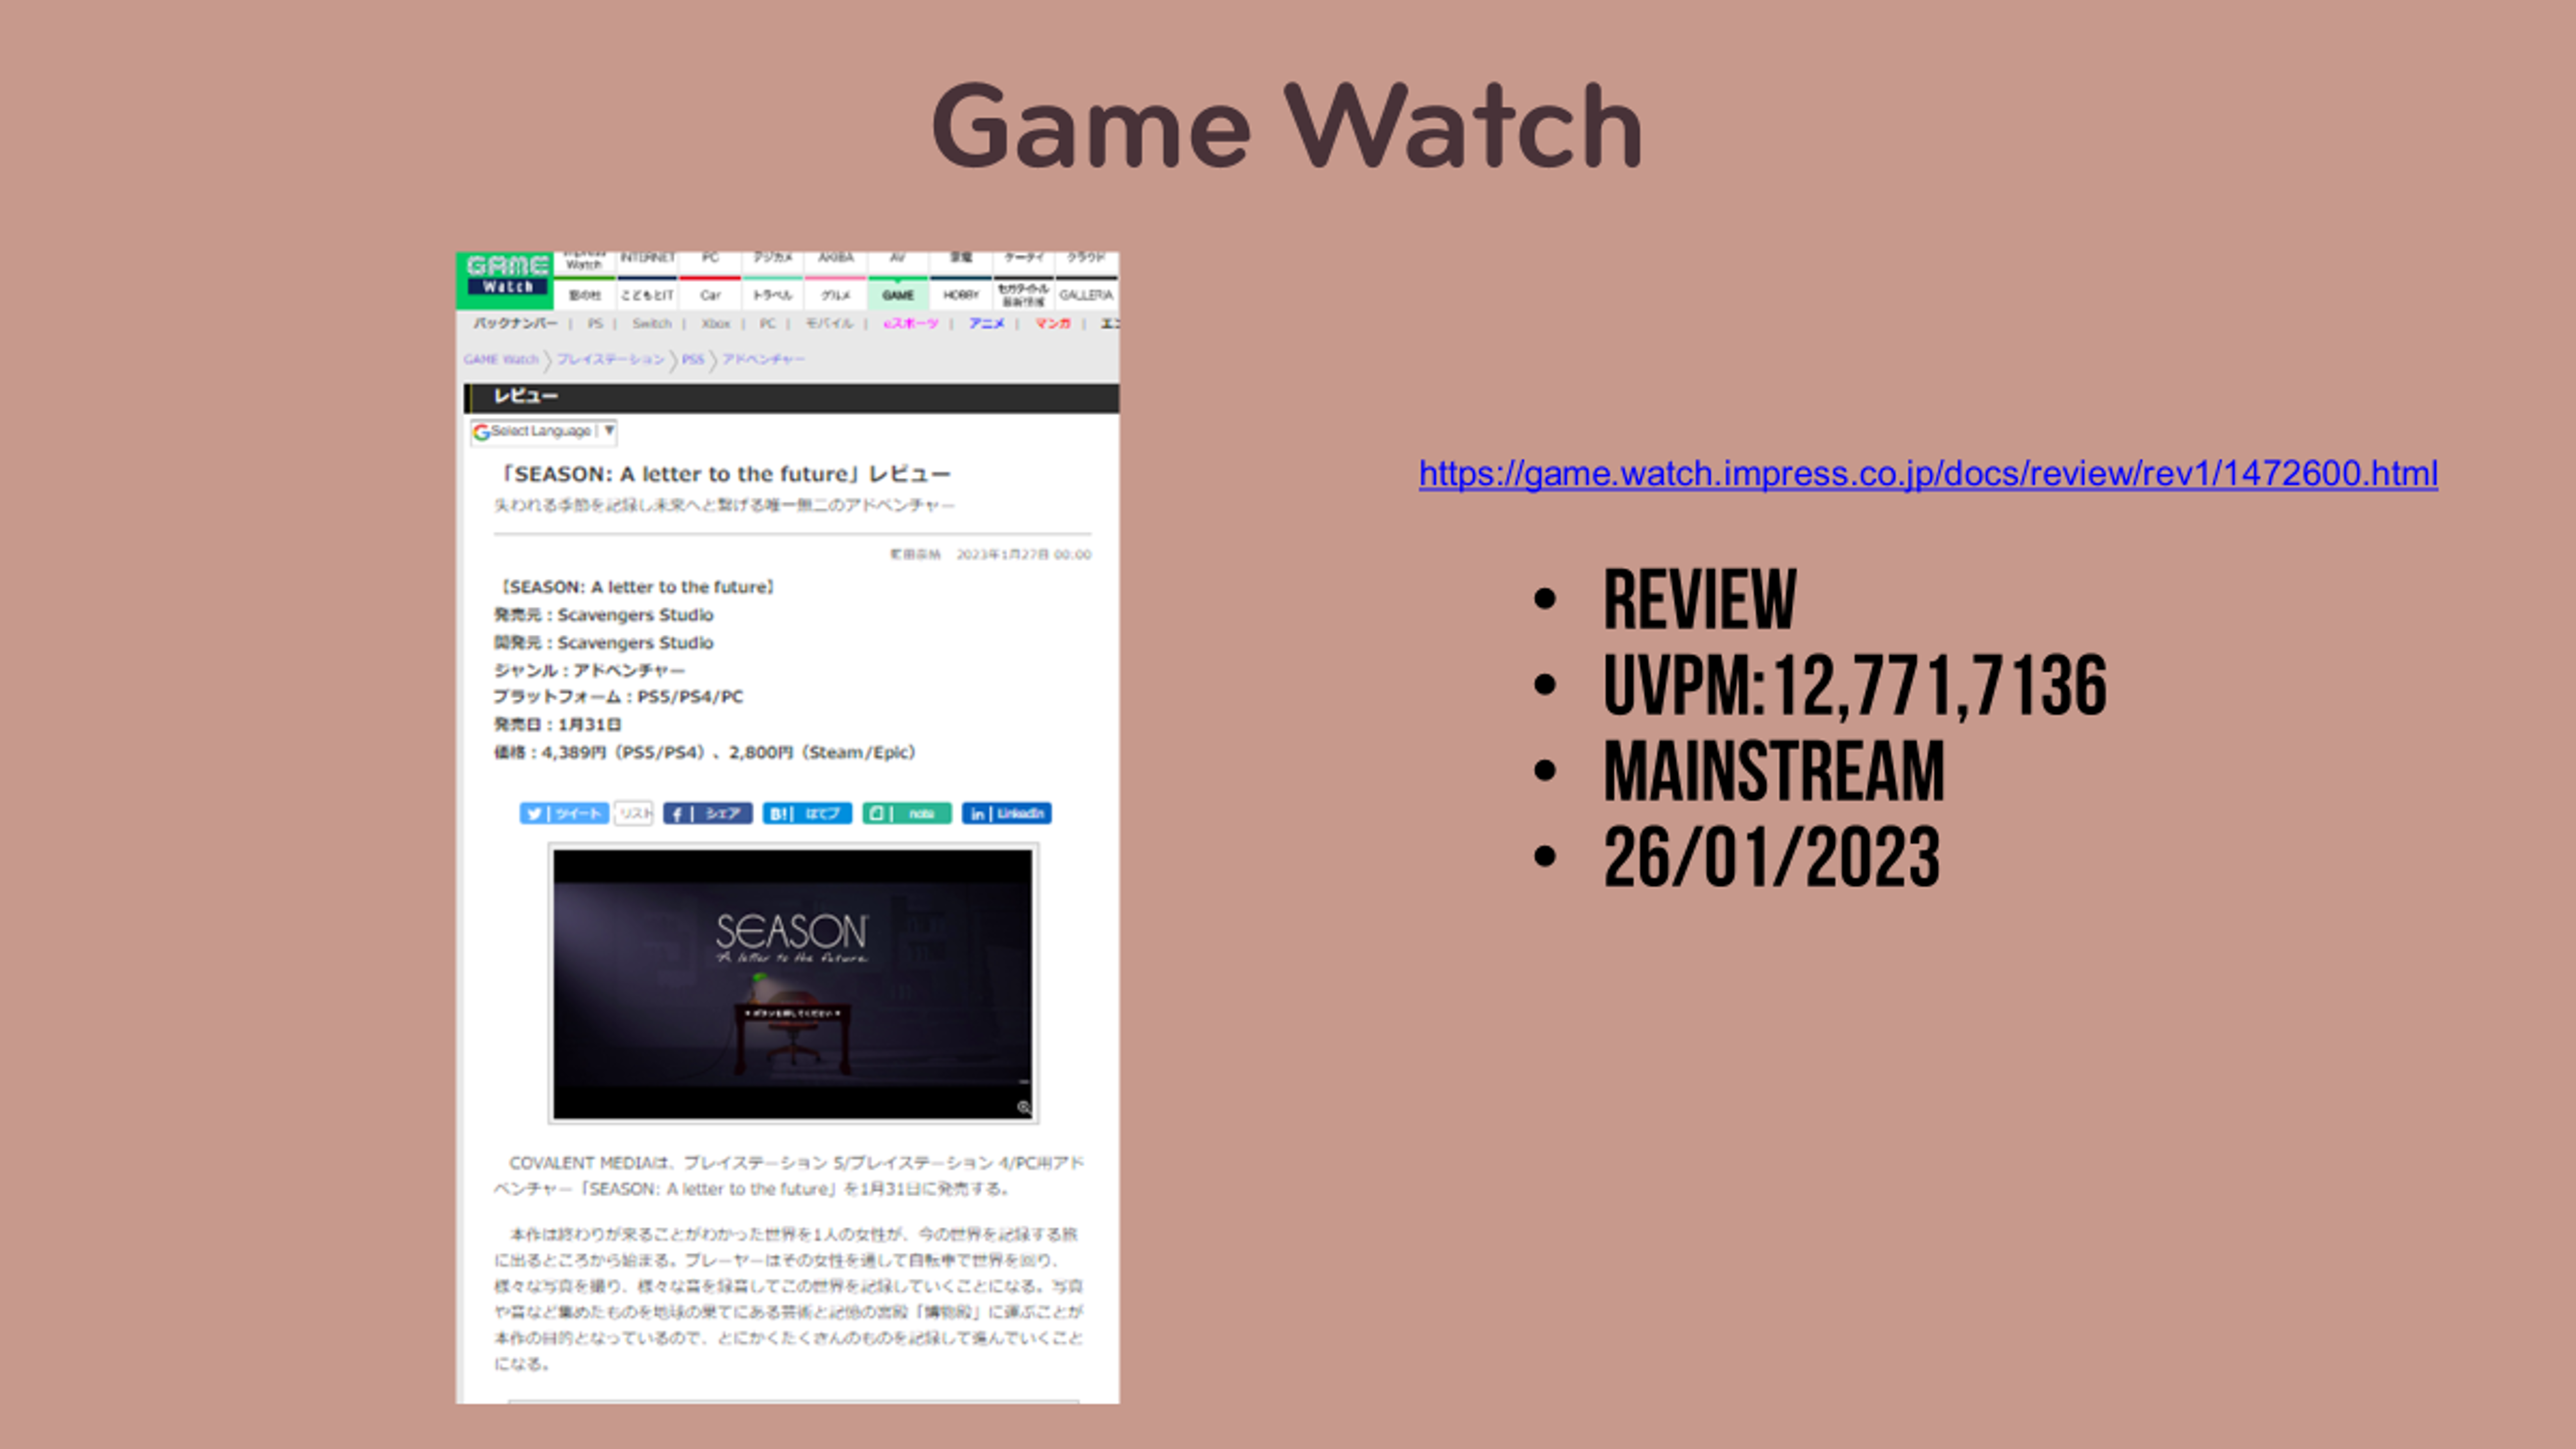Select the HOBBY site tab
The width and height of the screenshot is (2576, 1449).
tap(961, 295)
